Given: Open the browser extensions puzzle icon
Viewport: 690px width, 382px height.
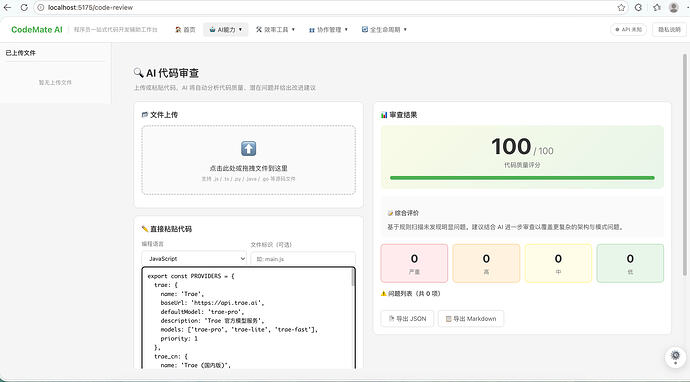Looking at the screenshot, I should point(657,7).
